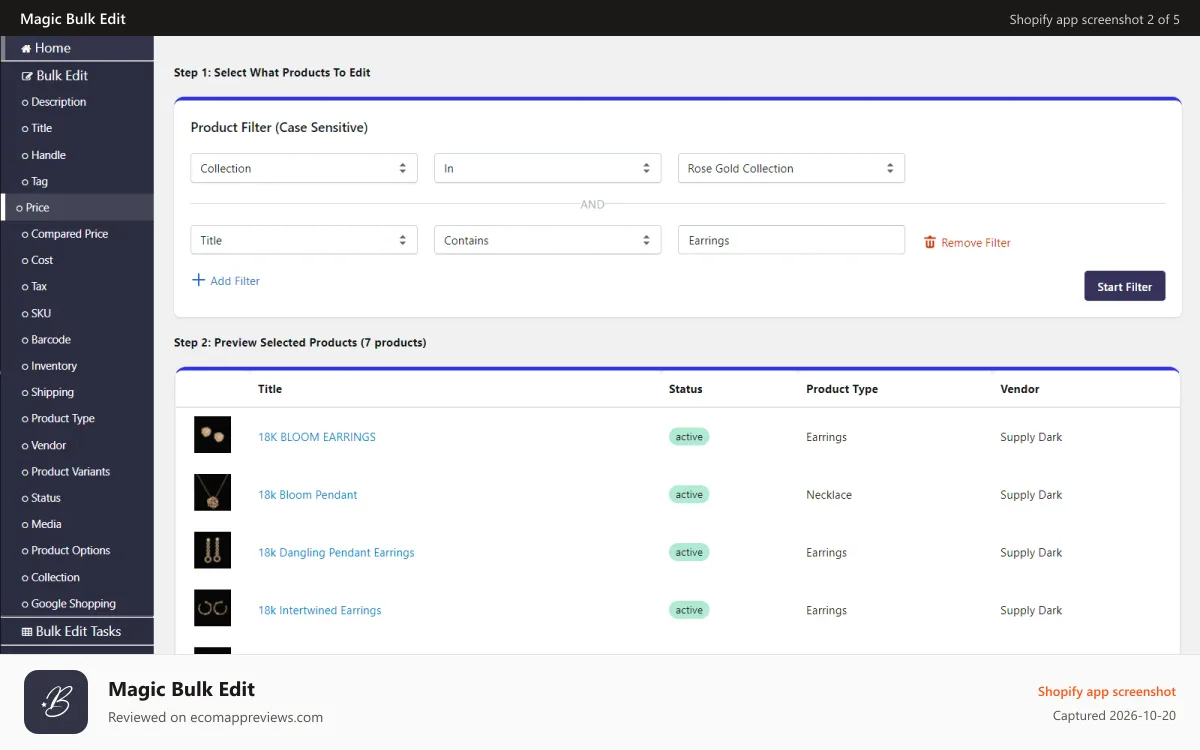
Task: Click the Vendor column header
Action: tap(1020, 389)
